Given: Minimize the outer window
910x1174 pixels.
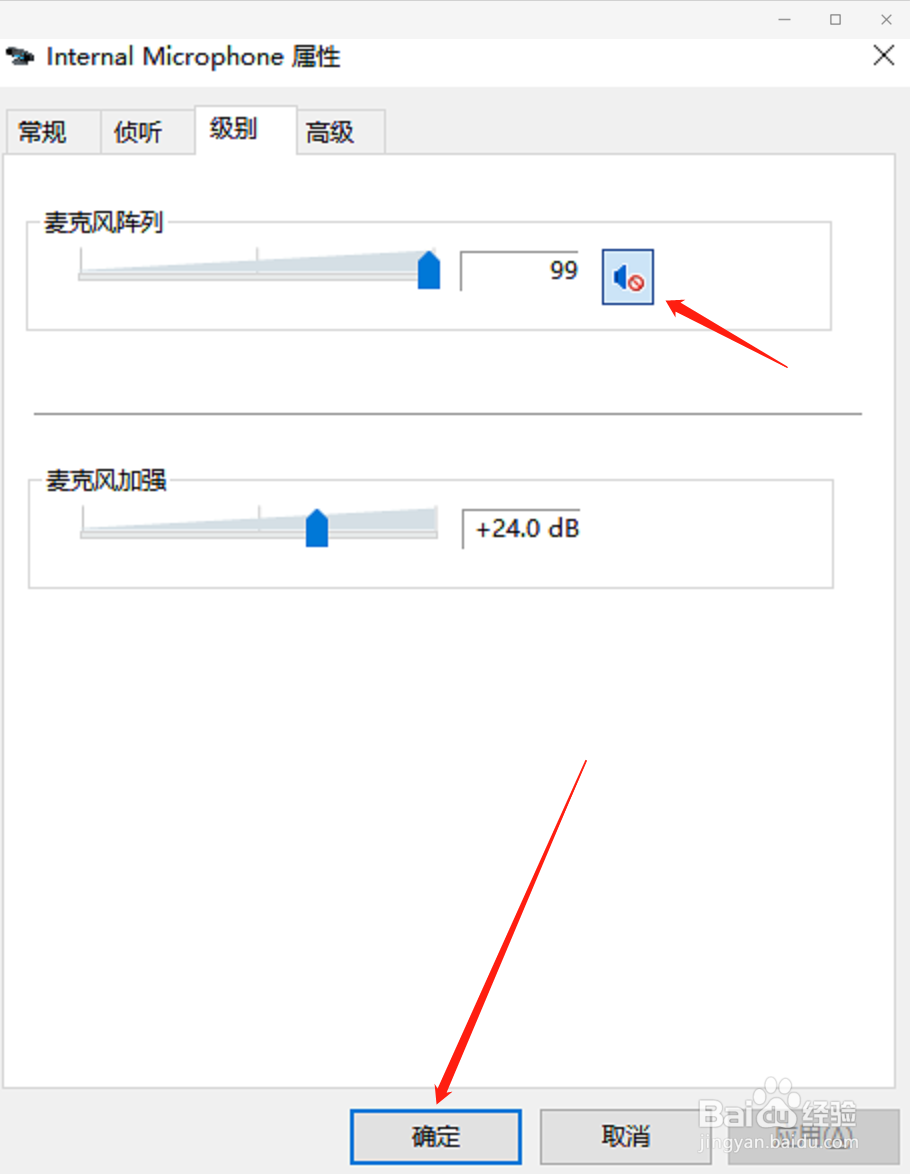Looking at the screenshot, I should pyautogui.click(x=784, y=19).
